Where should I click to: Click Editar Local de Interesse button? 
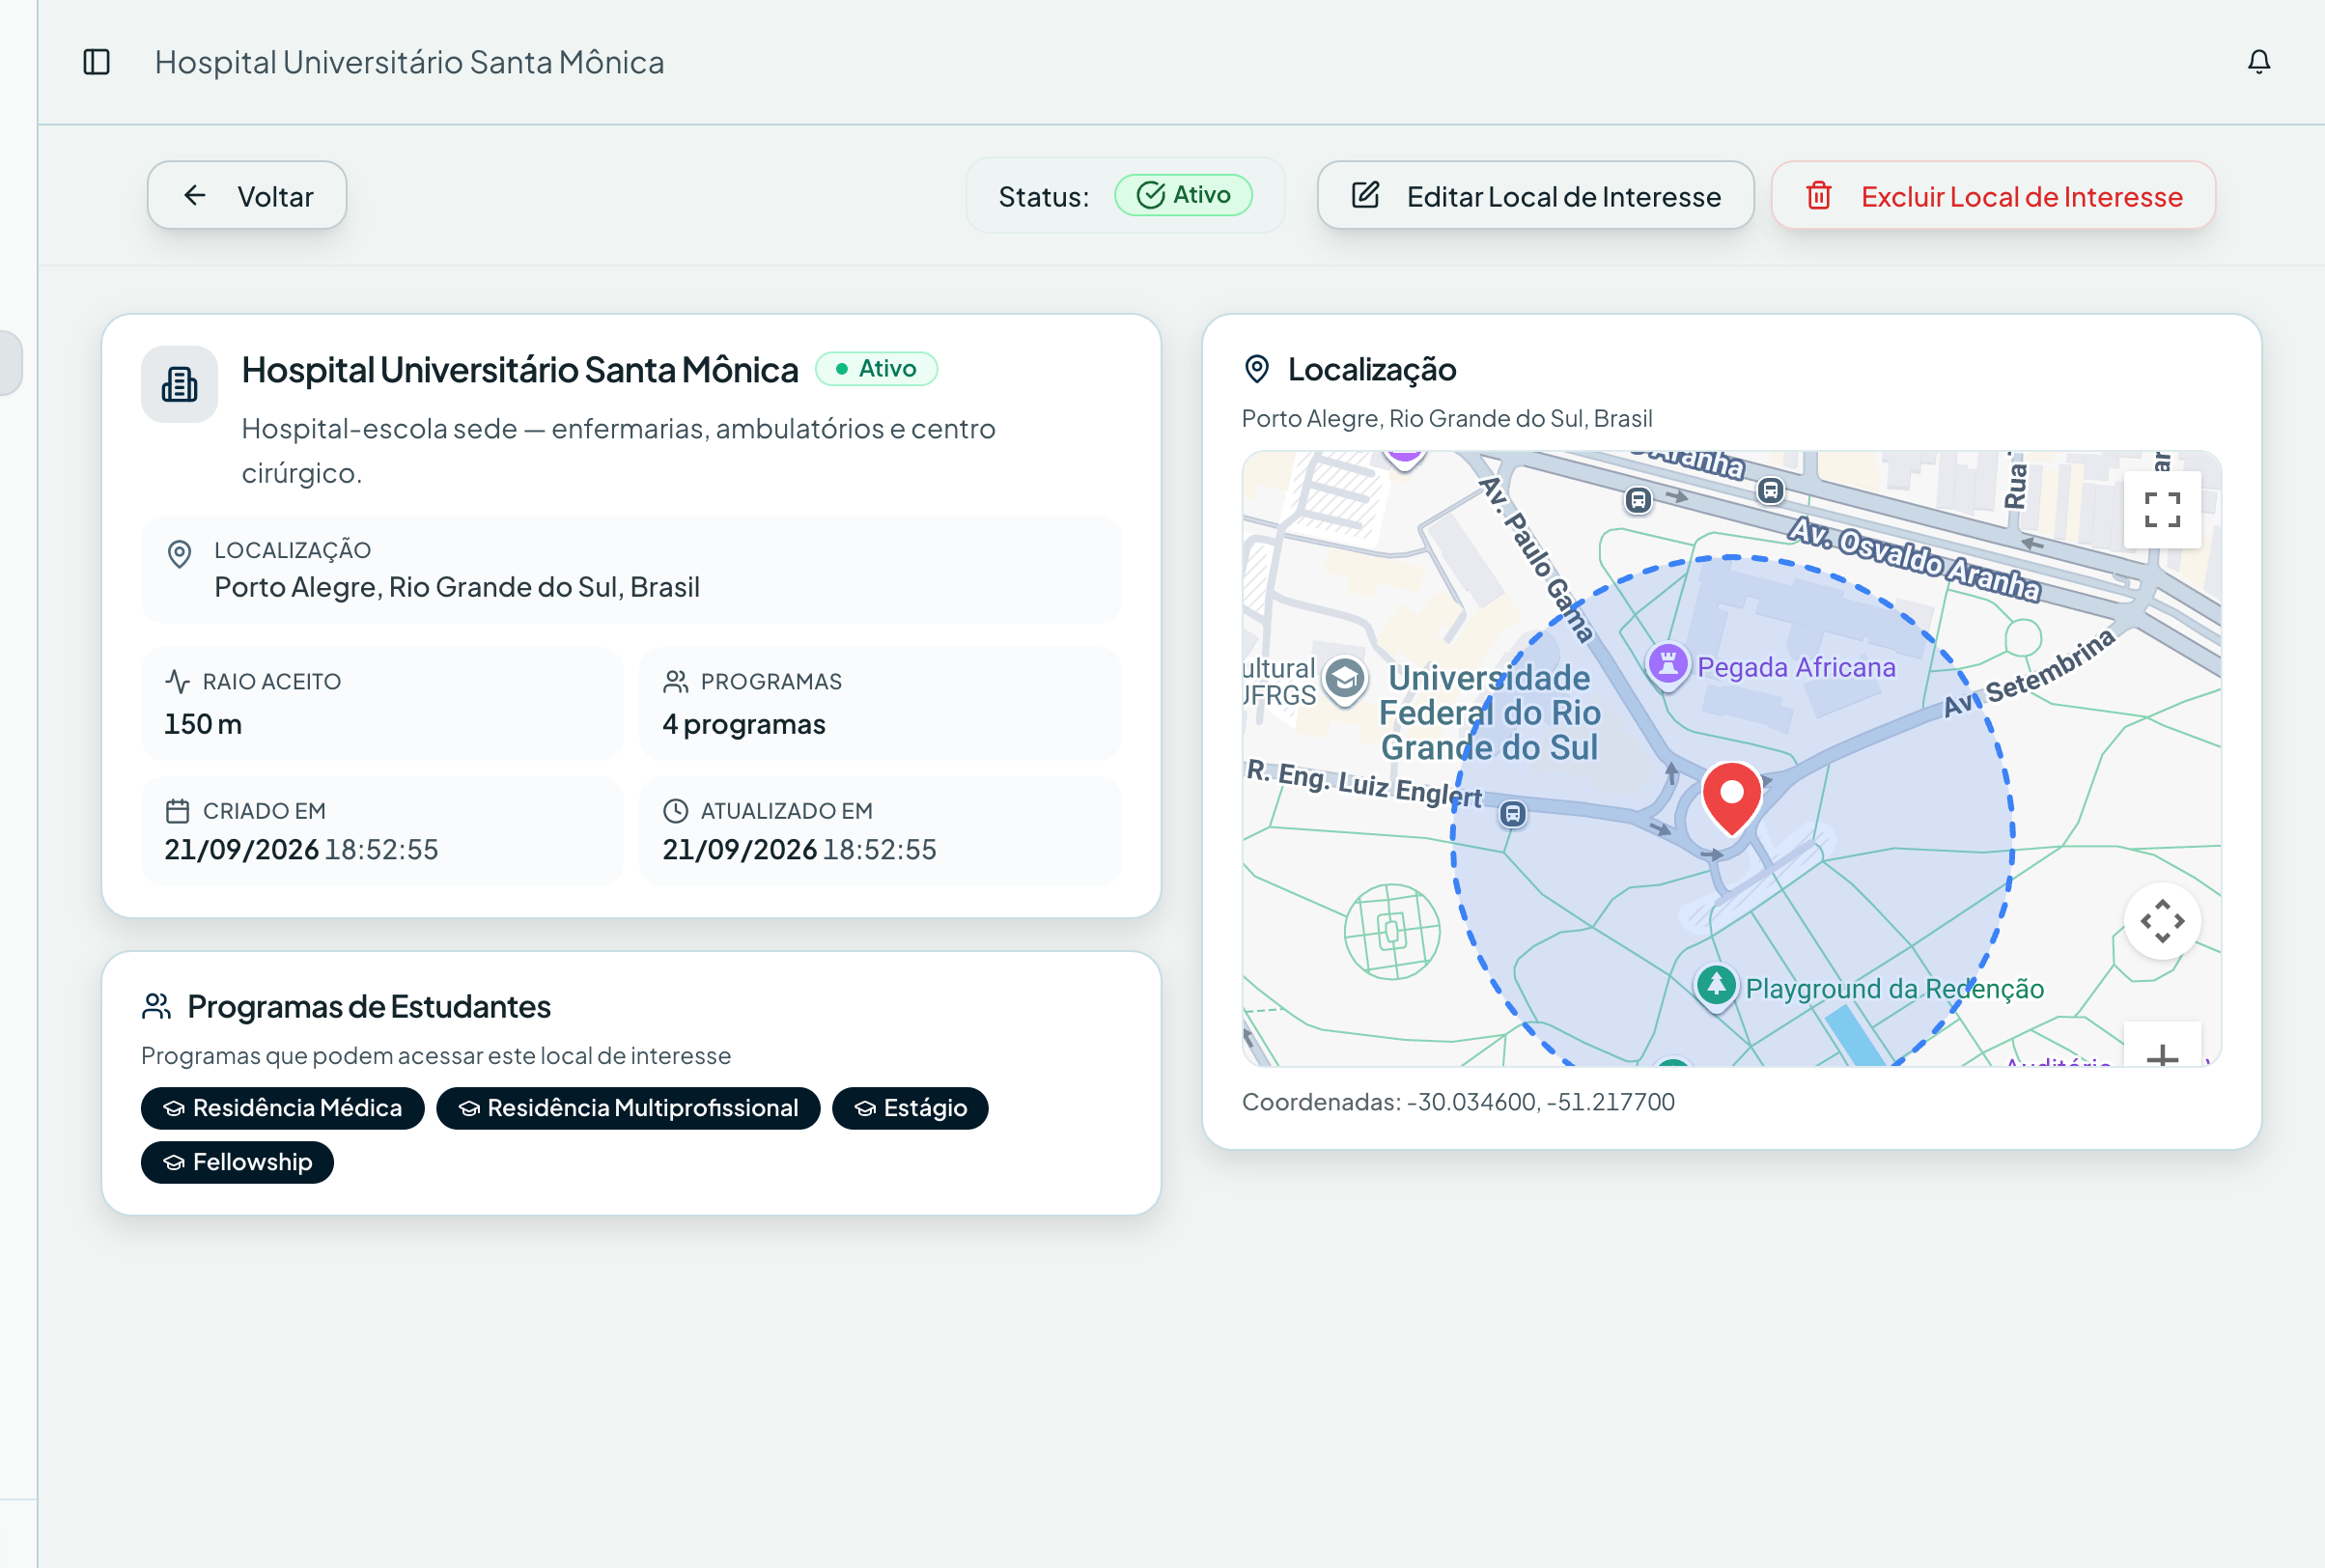click(x=1535, y=195)
